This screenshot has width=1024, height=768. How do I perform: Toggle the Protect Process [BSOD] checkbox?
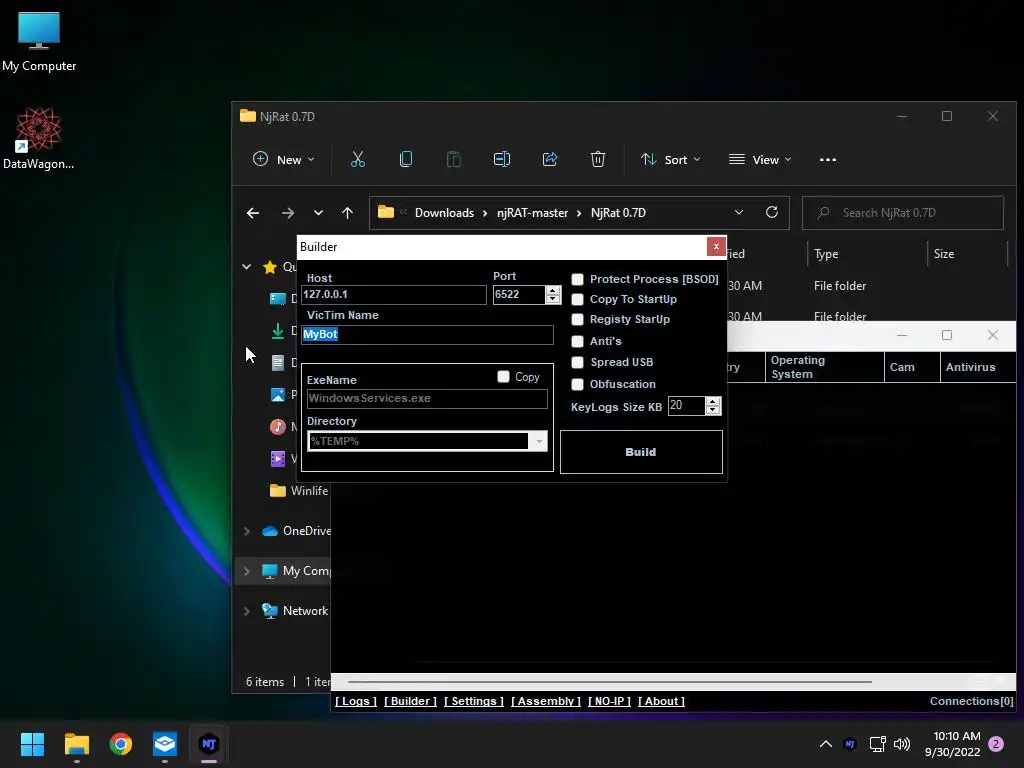click(577, 280)
